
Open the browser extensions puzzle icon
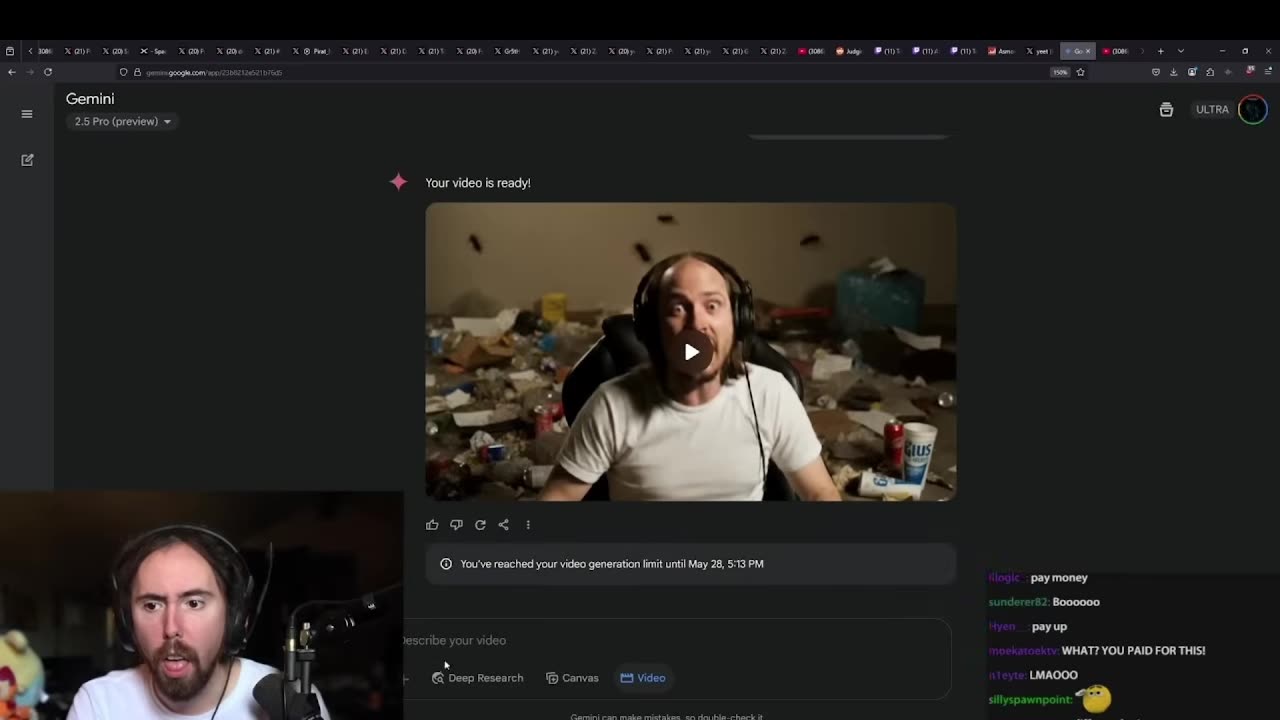click(1210, 72)
